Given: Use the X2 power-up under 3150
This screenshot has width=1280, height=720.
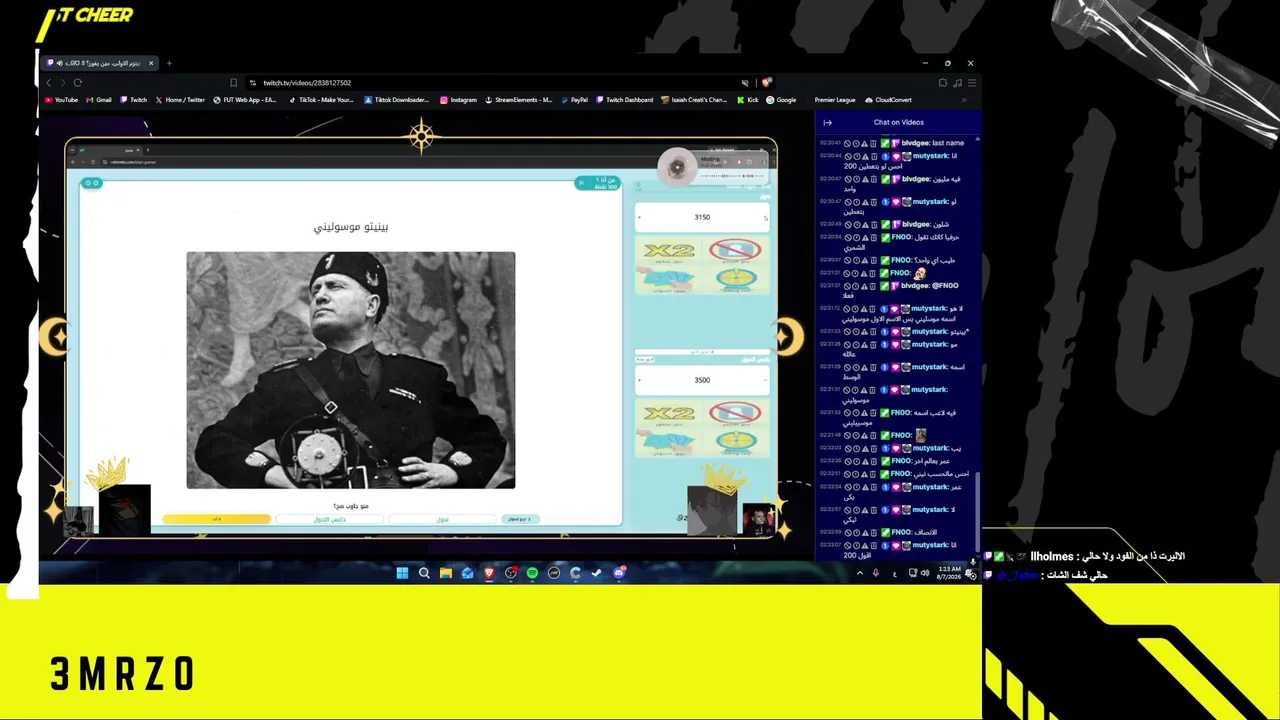Looking at the screenshot, I should coord(669,251).
